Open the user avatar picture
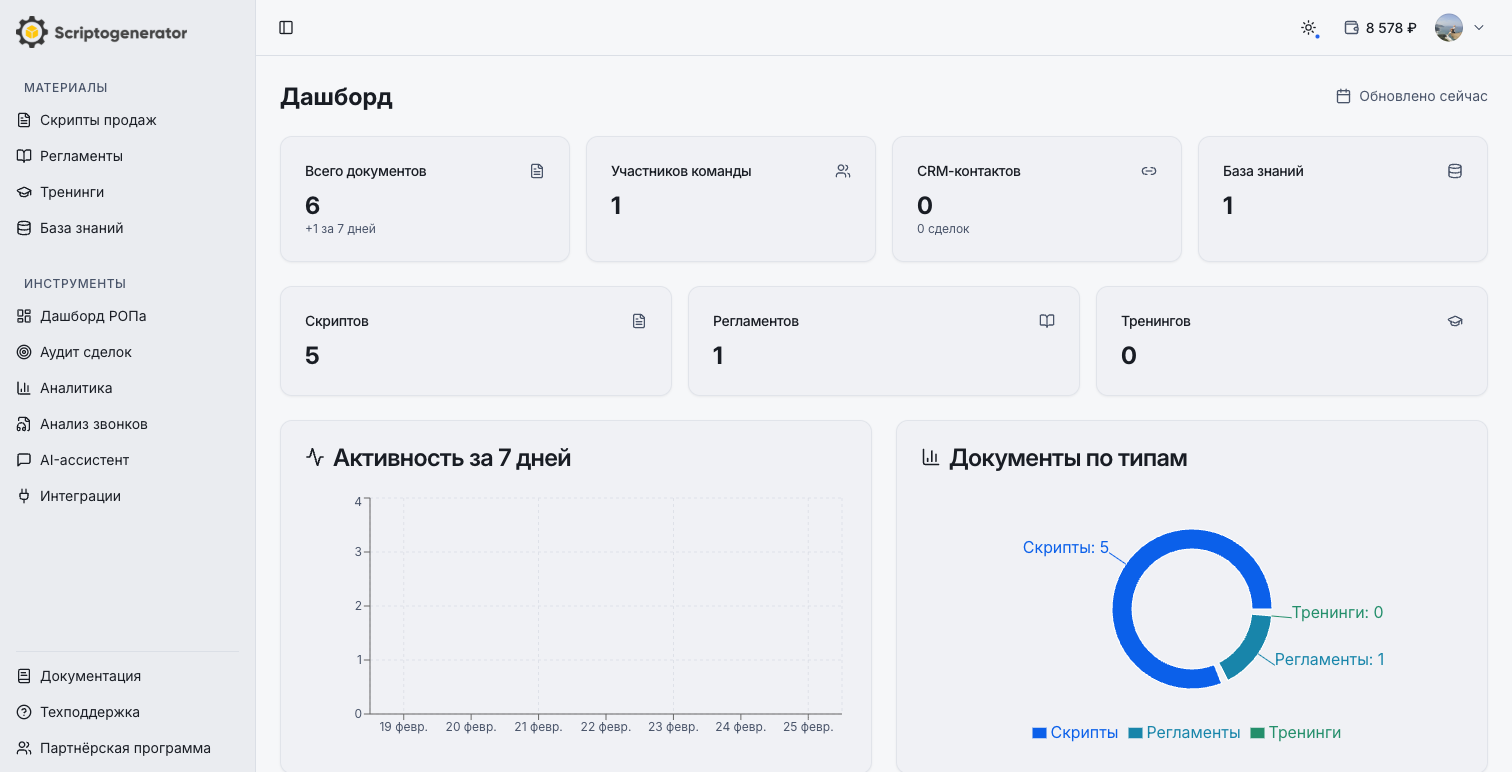Screen dimensions: 1512x772 click(1449, 28)
